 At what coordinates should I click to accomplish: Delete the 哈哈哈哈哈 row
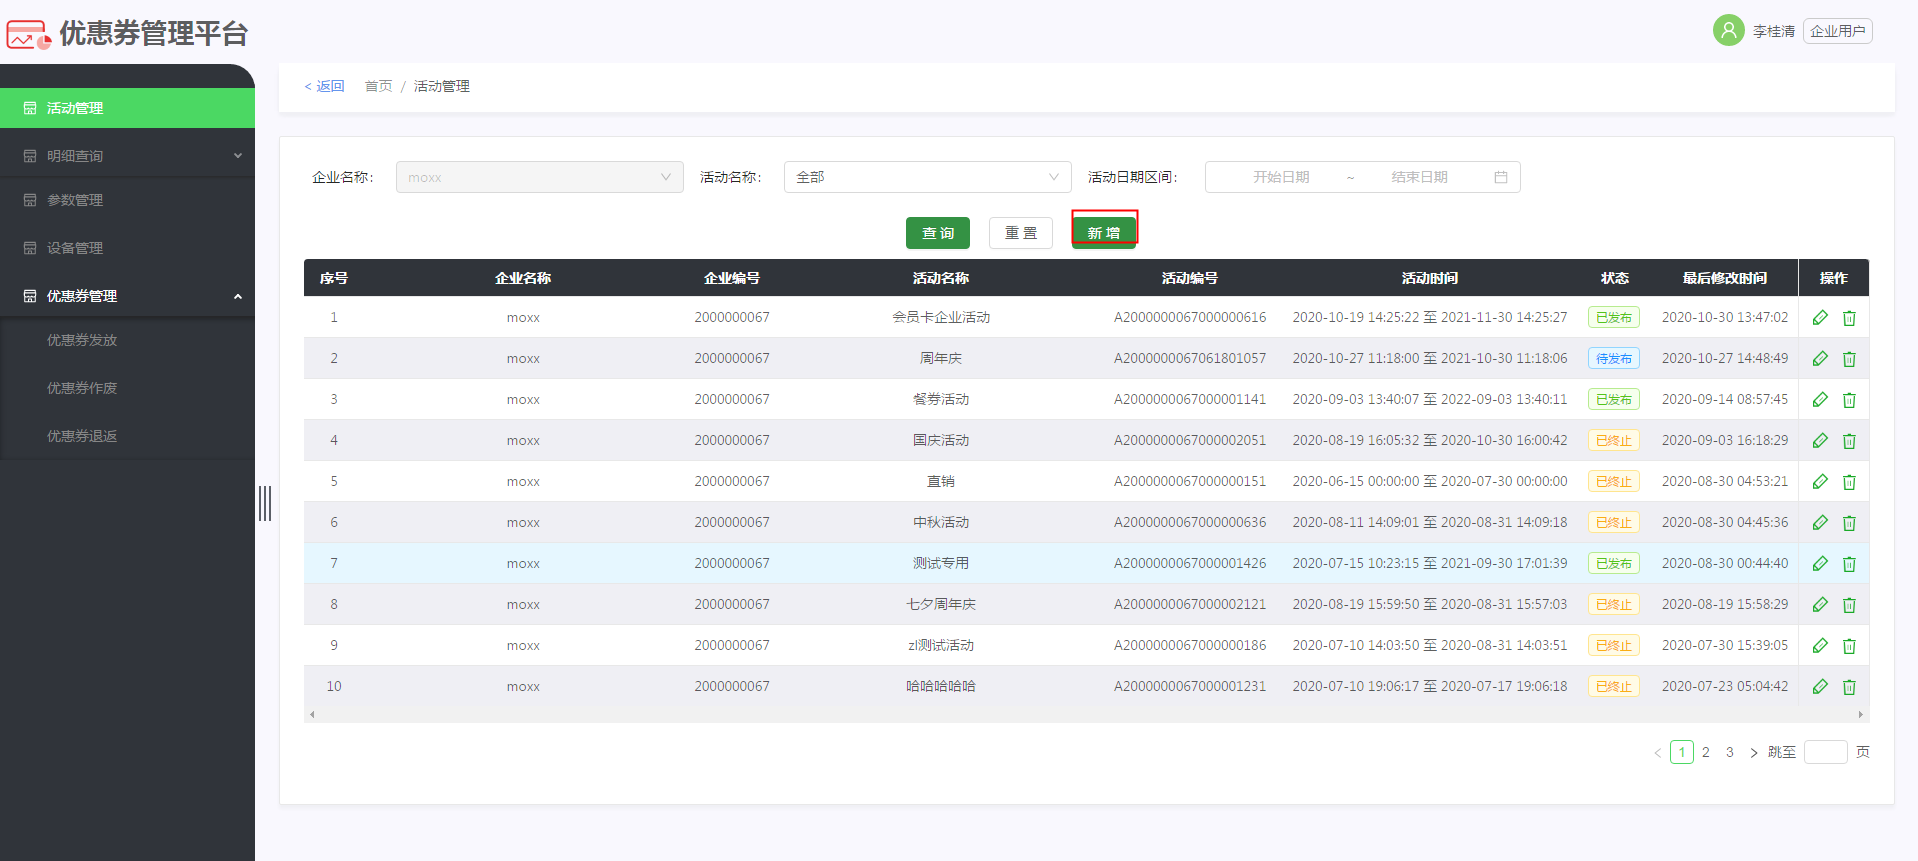pos(1849,687)
